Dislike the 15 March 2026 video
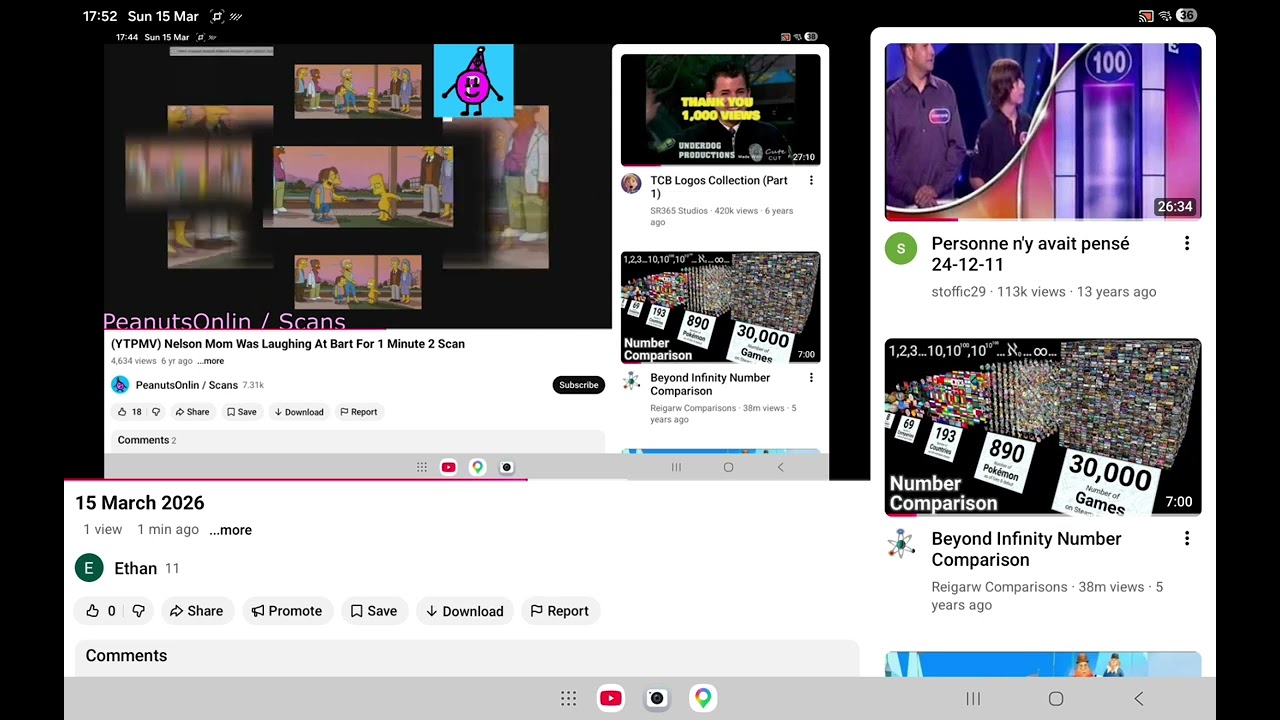Image resolution: width=1280 pixels, height=720 pixels. tap(139, 611)
